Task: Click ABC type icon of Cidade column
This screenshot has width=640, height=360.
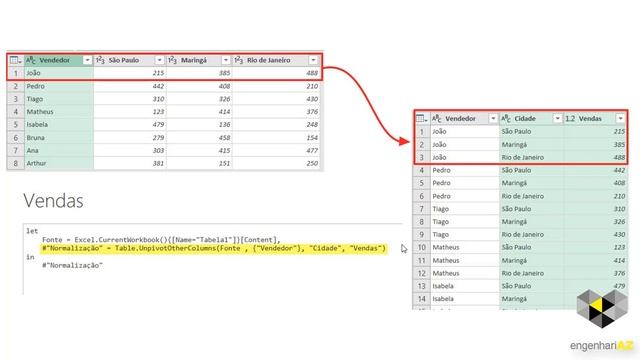Action: pyautogui.click(x=506, y=119)
